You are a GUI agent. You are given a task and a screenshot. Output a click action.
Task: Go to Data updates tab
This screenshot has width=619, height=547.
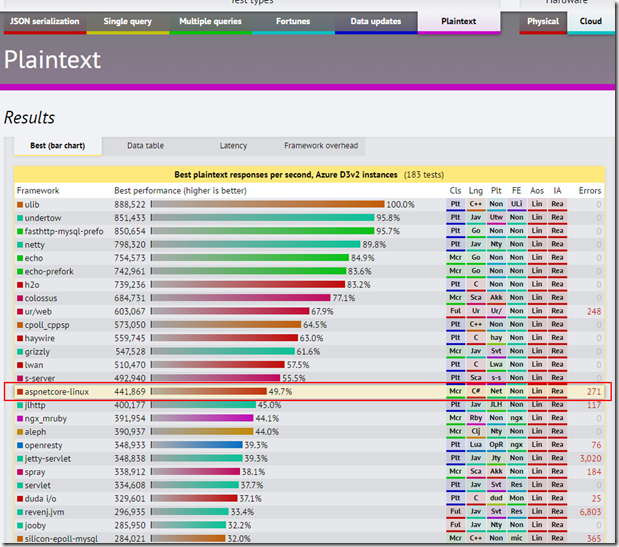[x=376, y=22]
